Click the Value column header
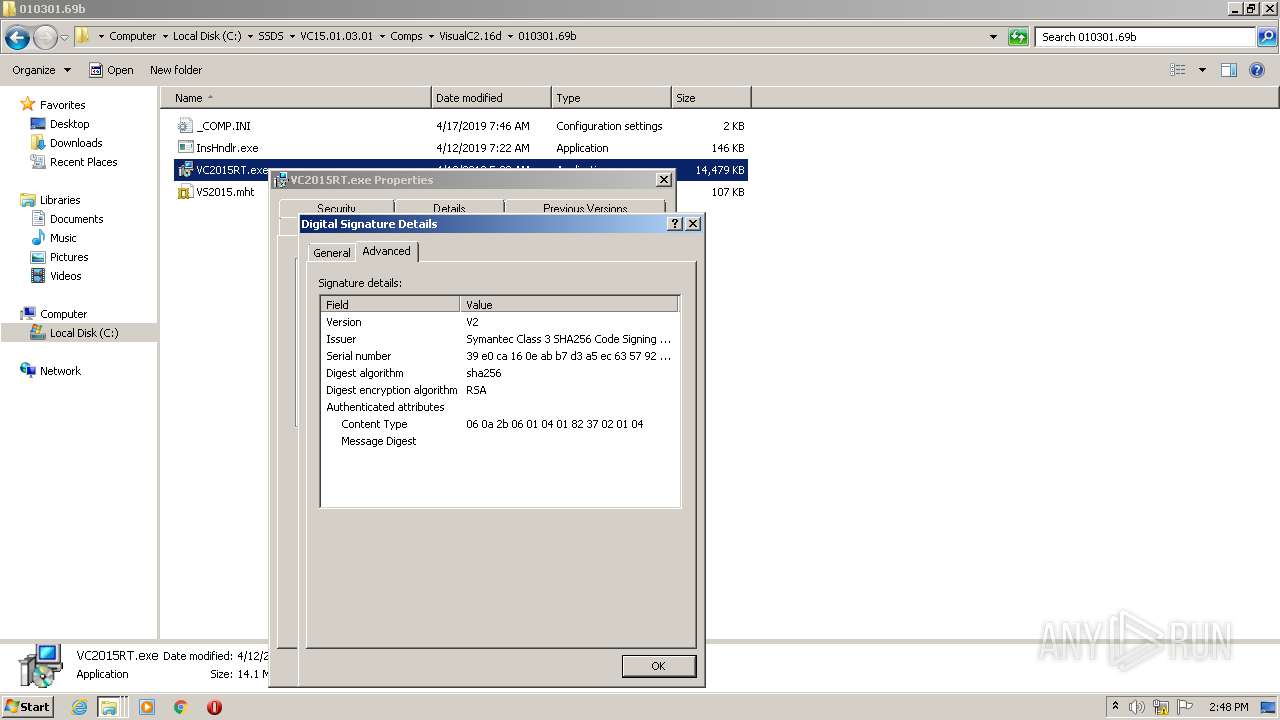 click(x=569, y=304)
